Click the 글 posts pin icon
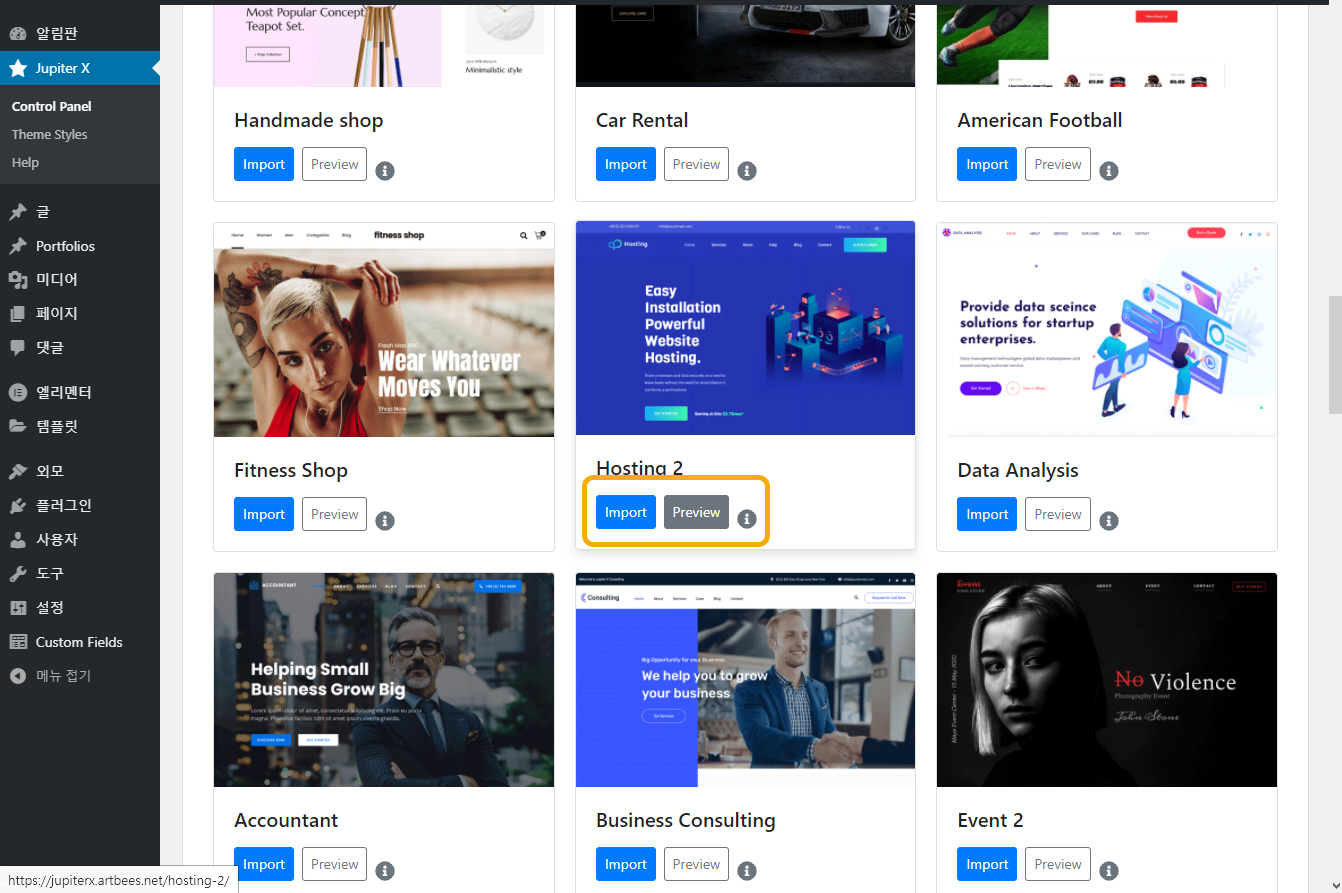1342x893 pixels. [x=18, y=212]
